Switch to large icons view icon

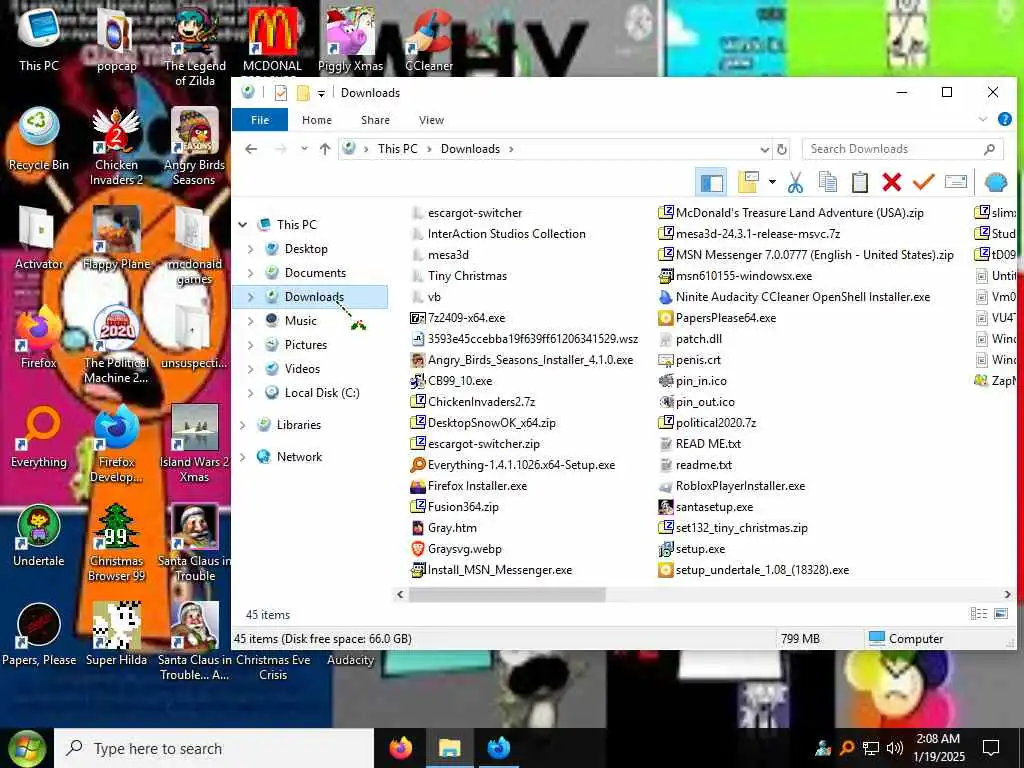(1000, 613)
